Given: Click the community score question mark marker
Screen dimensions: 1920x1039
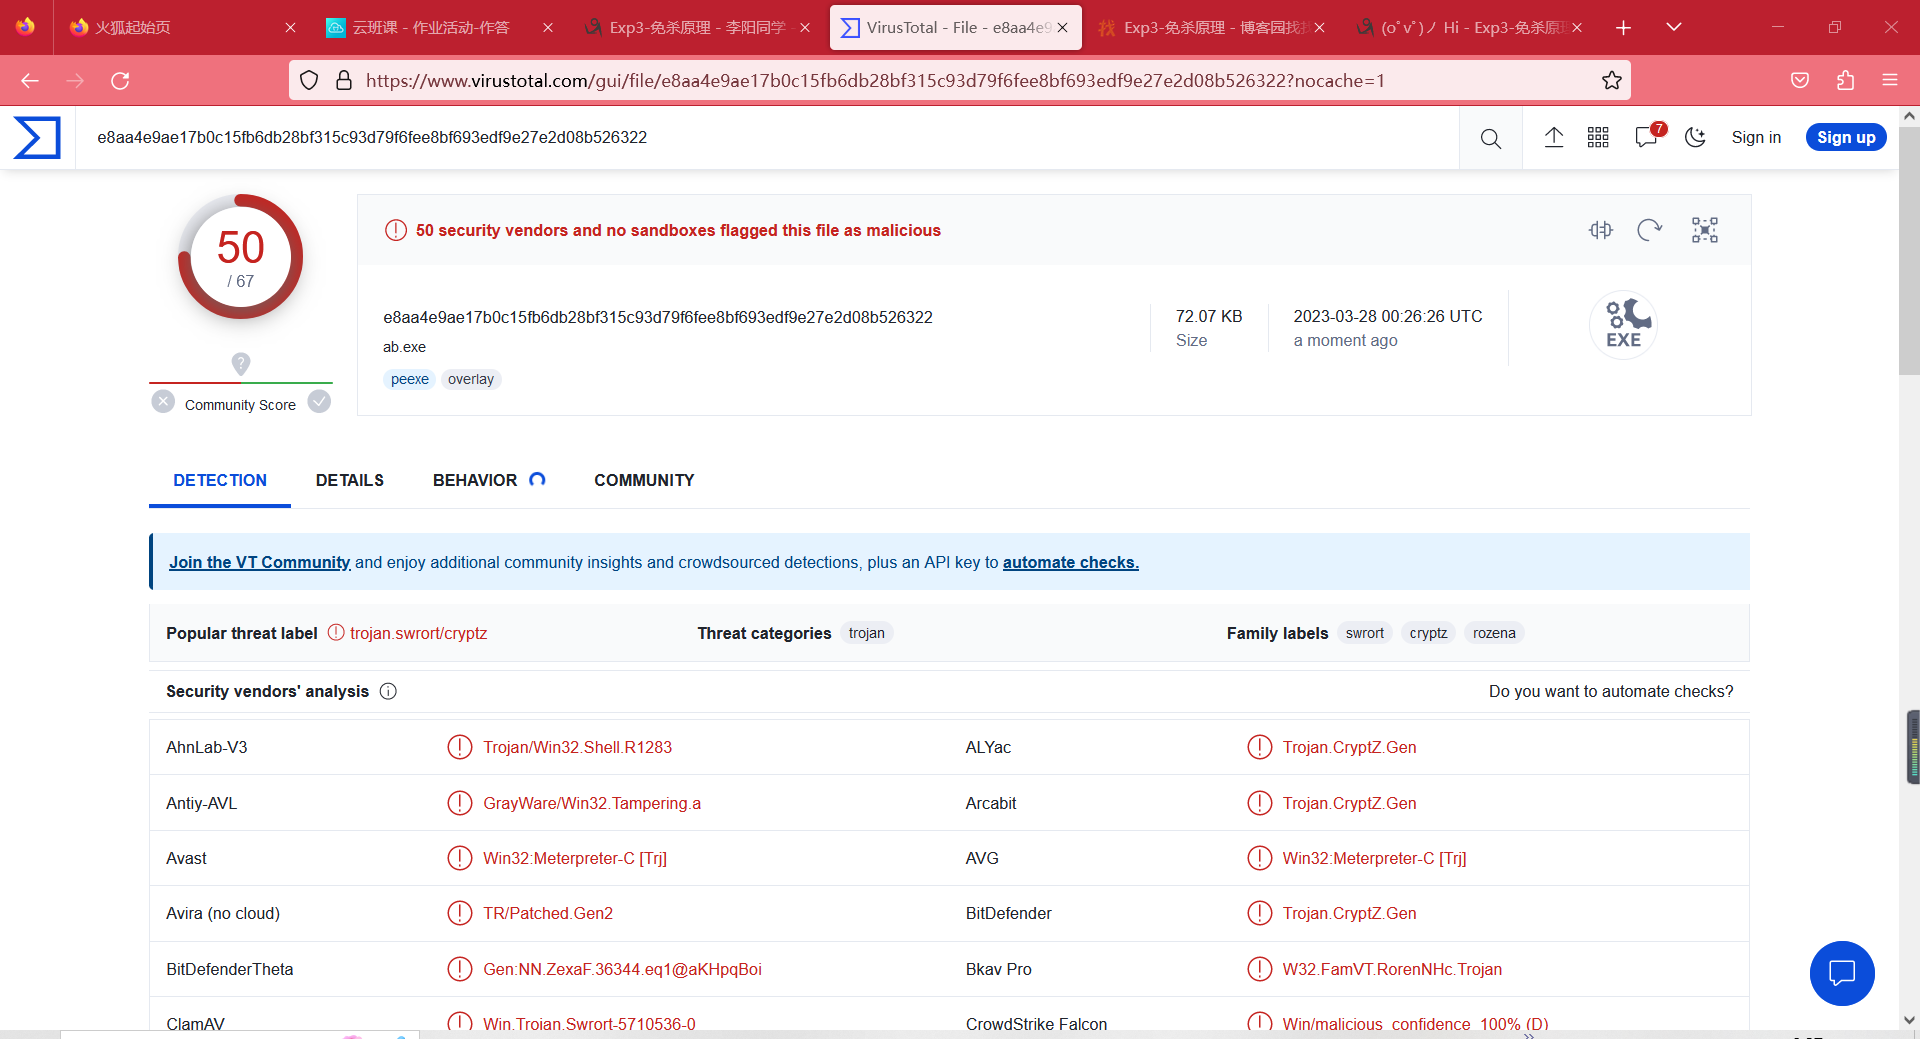Looking at the screenshot, I should pyautogui.click(x=241, y=363).
